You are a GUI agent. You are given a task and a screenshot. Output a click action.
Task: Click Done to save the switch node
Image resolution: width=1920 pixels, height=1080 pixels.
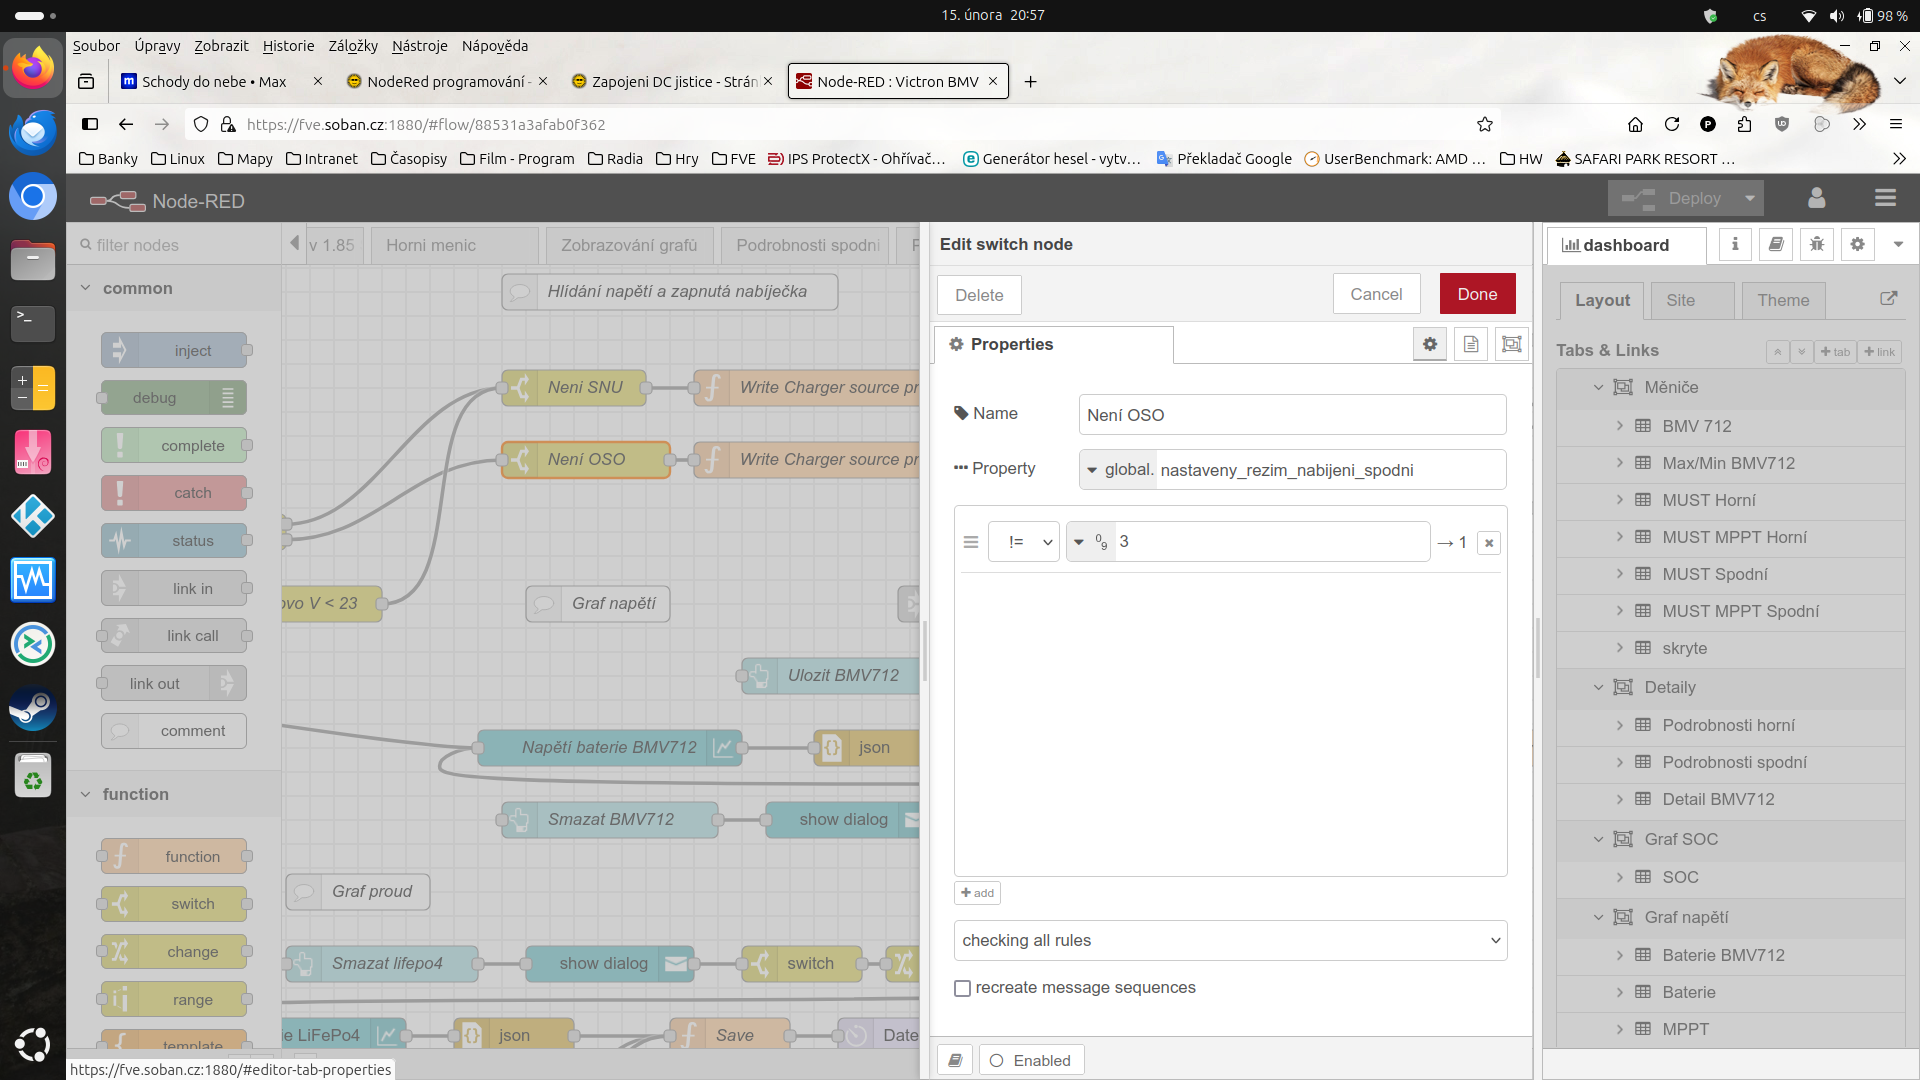1477,294
